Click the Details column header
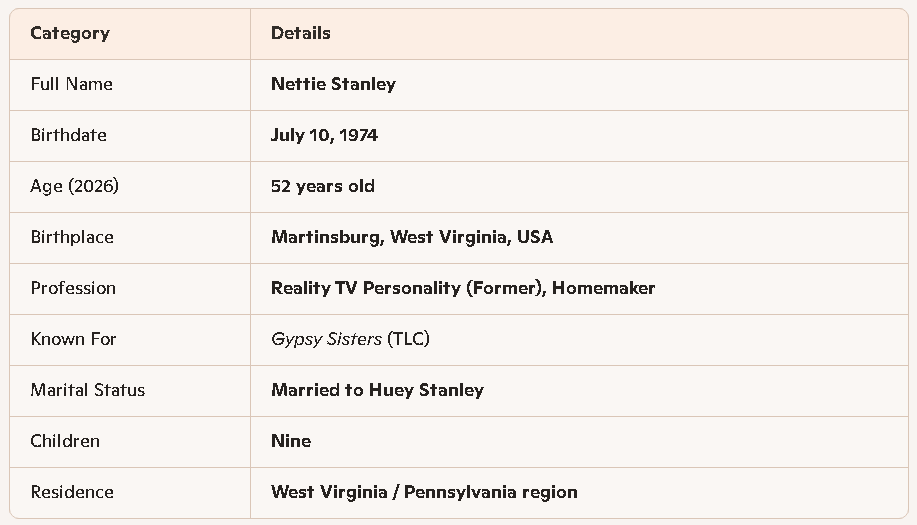The image size is (917, 525). [300, 33]
